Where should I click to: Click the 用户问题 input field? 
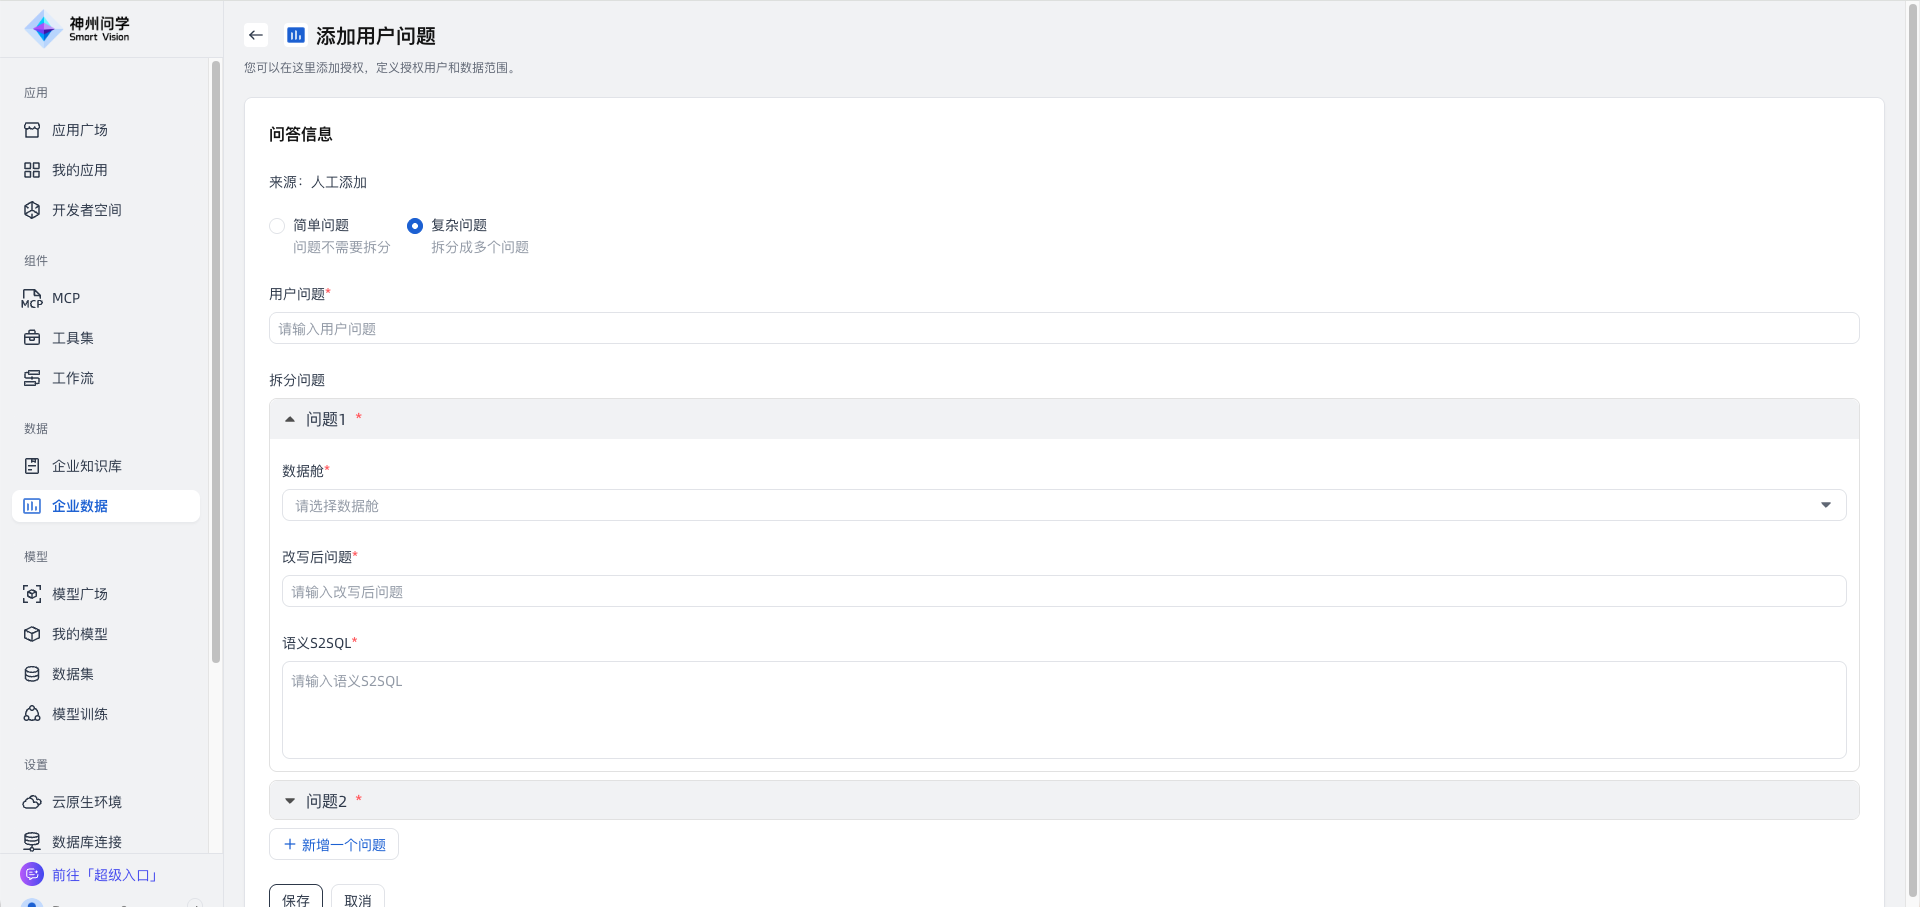(x=1063, y=329)
